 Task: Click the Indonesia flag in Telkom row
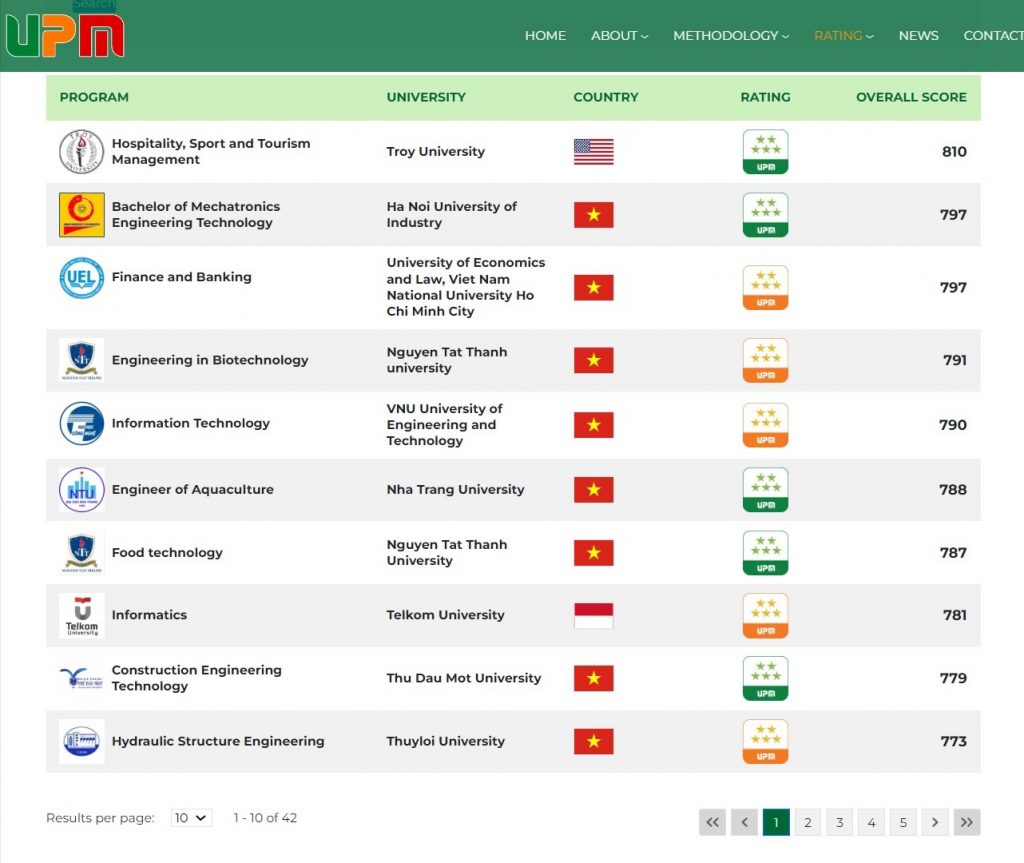[x=593, y=615]
